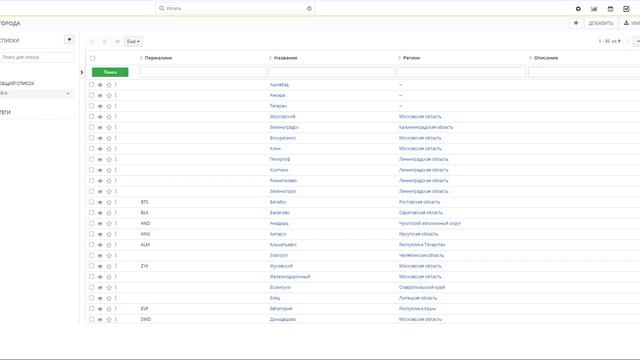Star the Тегеран row as favorite
The width and height of the screenshot is (640, 360).
click(109, 106)
